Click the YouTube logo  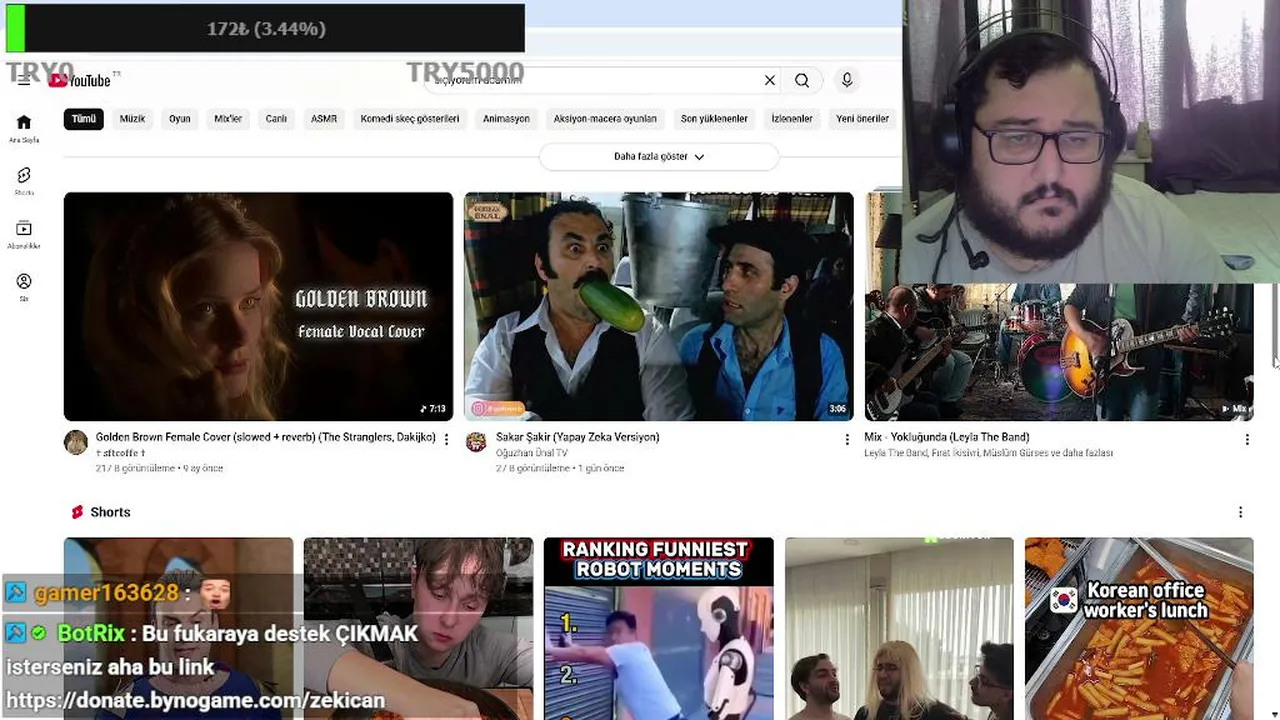pyautogui.click(x=80, y=80)
